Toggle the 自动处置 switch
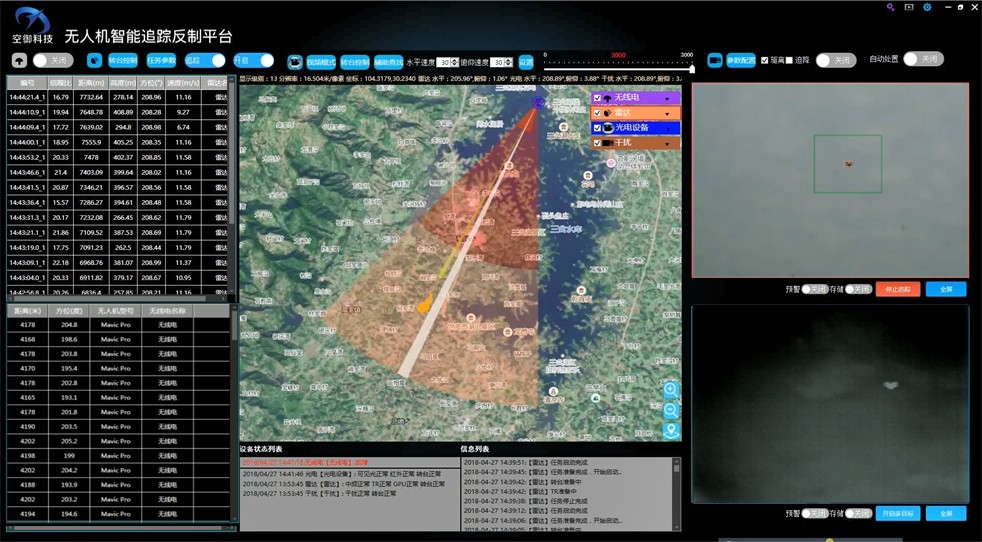982x542 pixels. pyautogui.click(x=923, y=59)
